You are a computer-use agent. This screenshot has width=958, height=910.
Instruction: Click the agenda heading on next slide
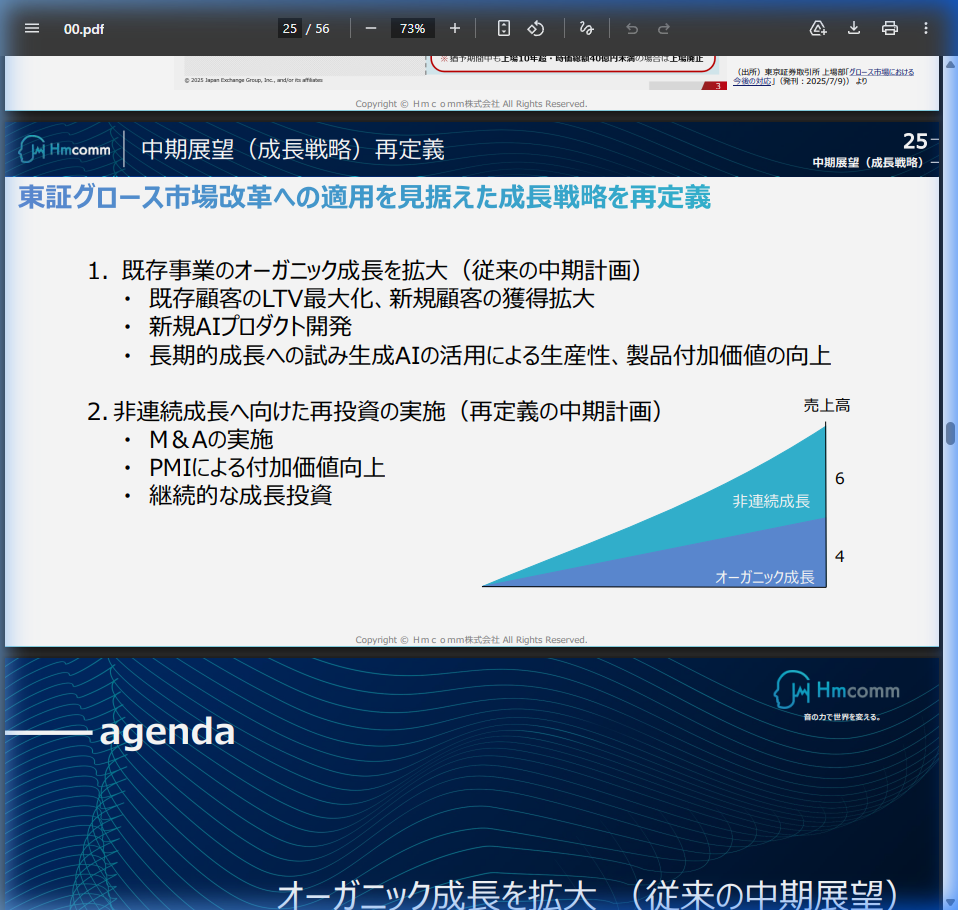coord(167,733)
